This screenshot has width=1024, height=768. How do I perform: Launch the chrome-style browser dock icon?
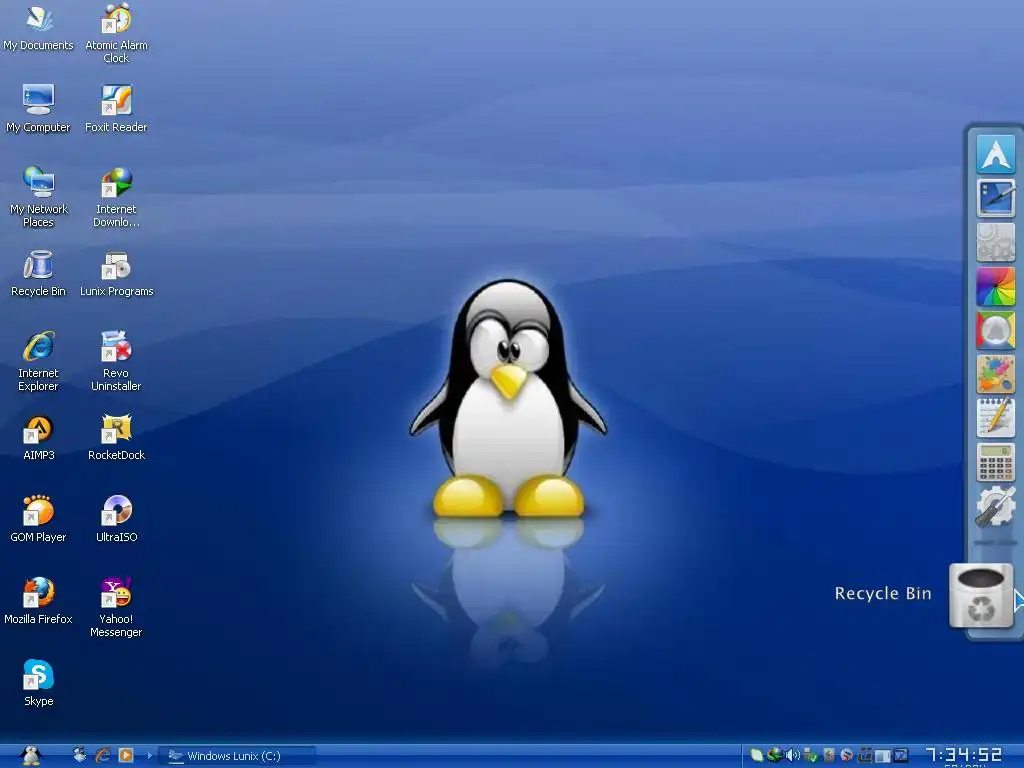coord(995,330)
